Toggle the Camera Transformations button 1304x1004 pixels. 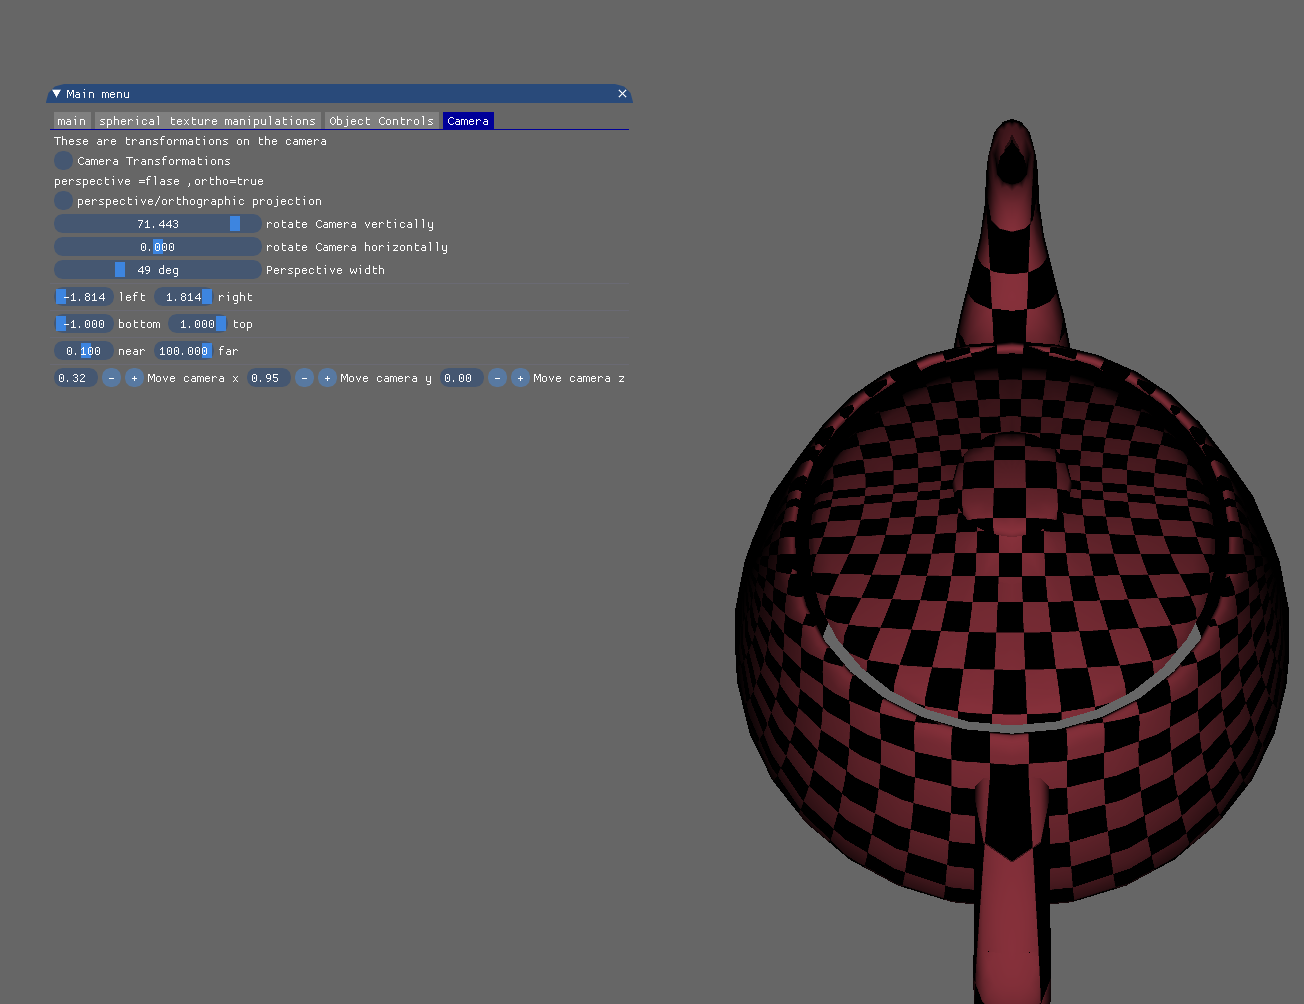click(63, 160)
